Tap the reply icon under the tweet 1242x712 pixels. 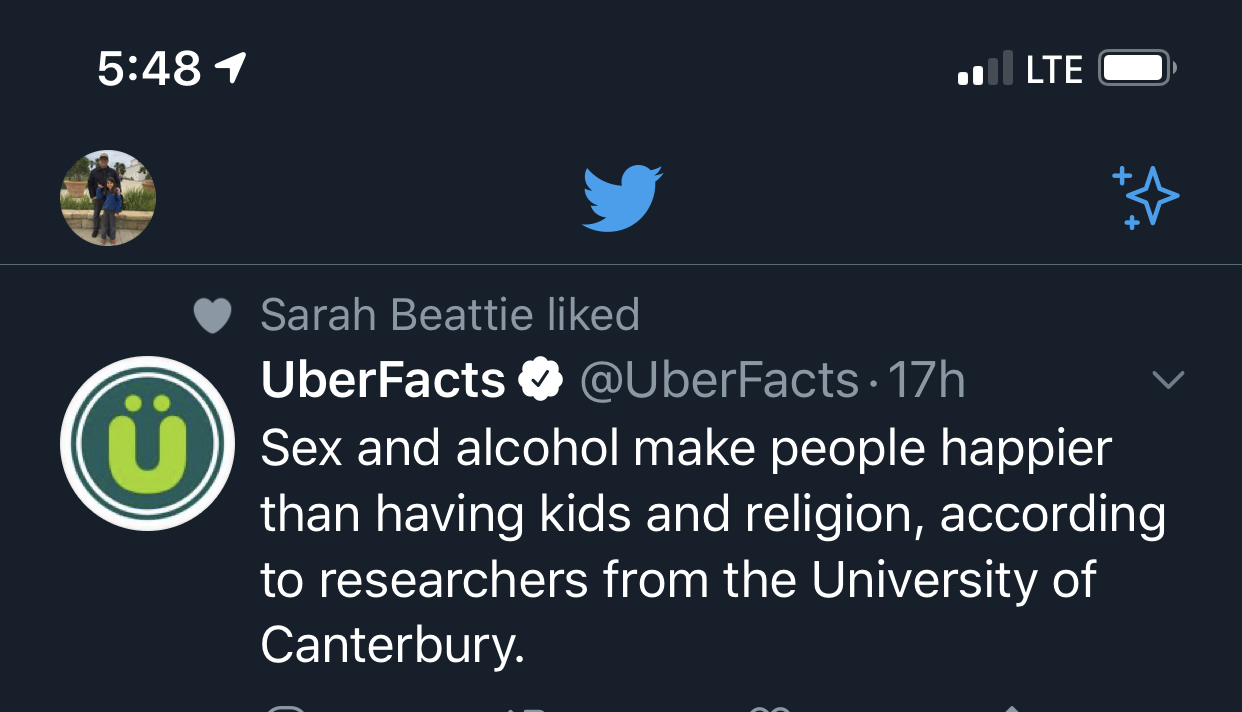coord(286,708)
